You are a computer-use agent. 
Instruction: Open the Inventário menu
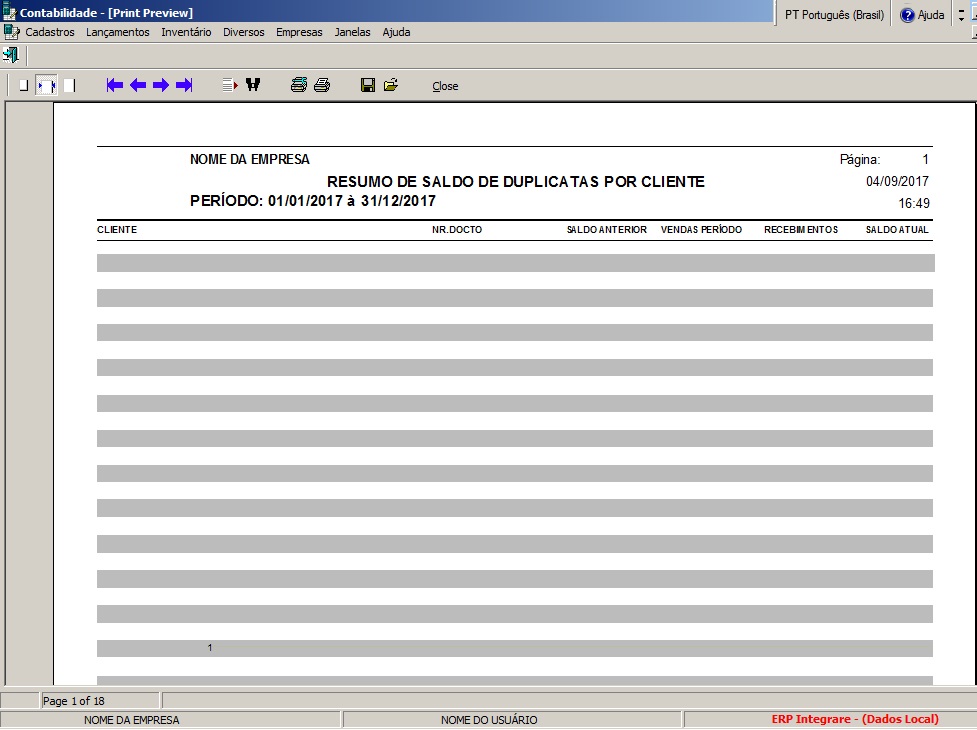tap(186, 32)
